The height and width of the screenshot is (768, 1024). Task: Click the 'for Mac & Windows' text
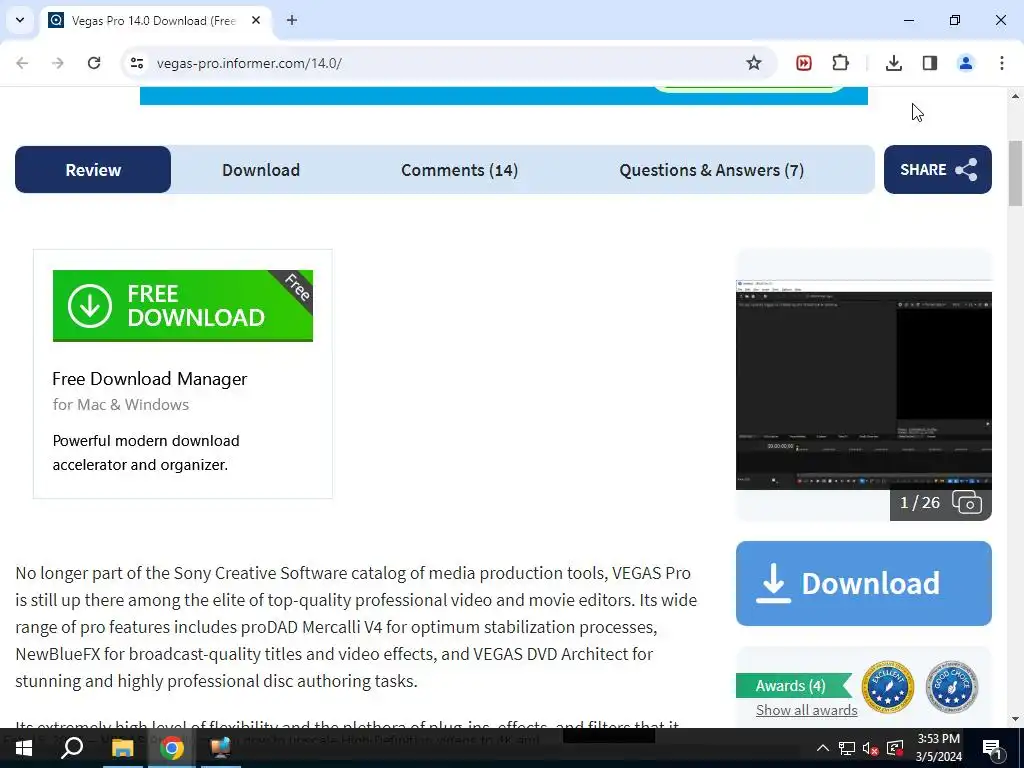click(x=121, y=404)
